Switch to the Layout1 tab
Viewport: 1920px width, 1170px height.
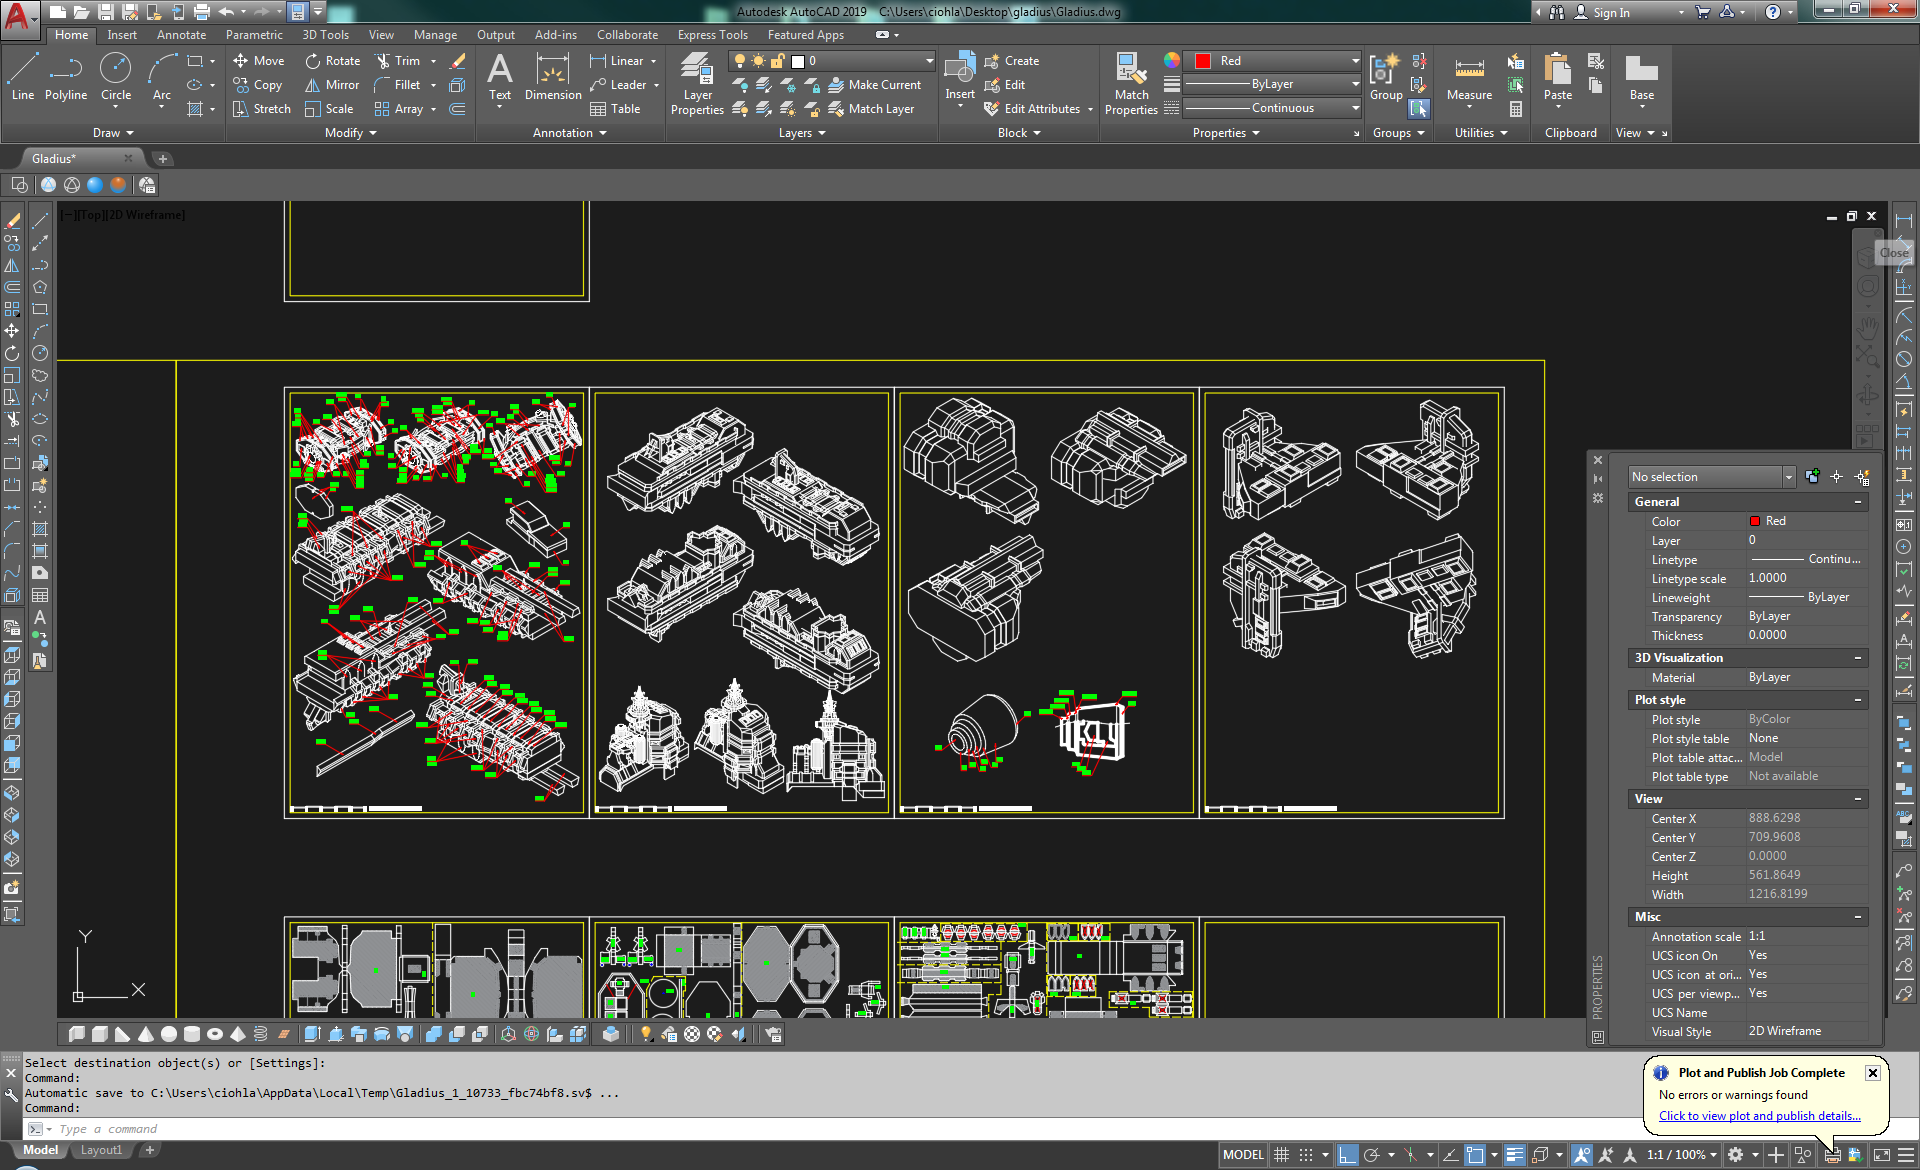point(101,1151)
